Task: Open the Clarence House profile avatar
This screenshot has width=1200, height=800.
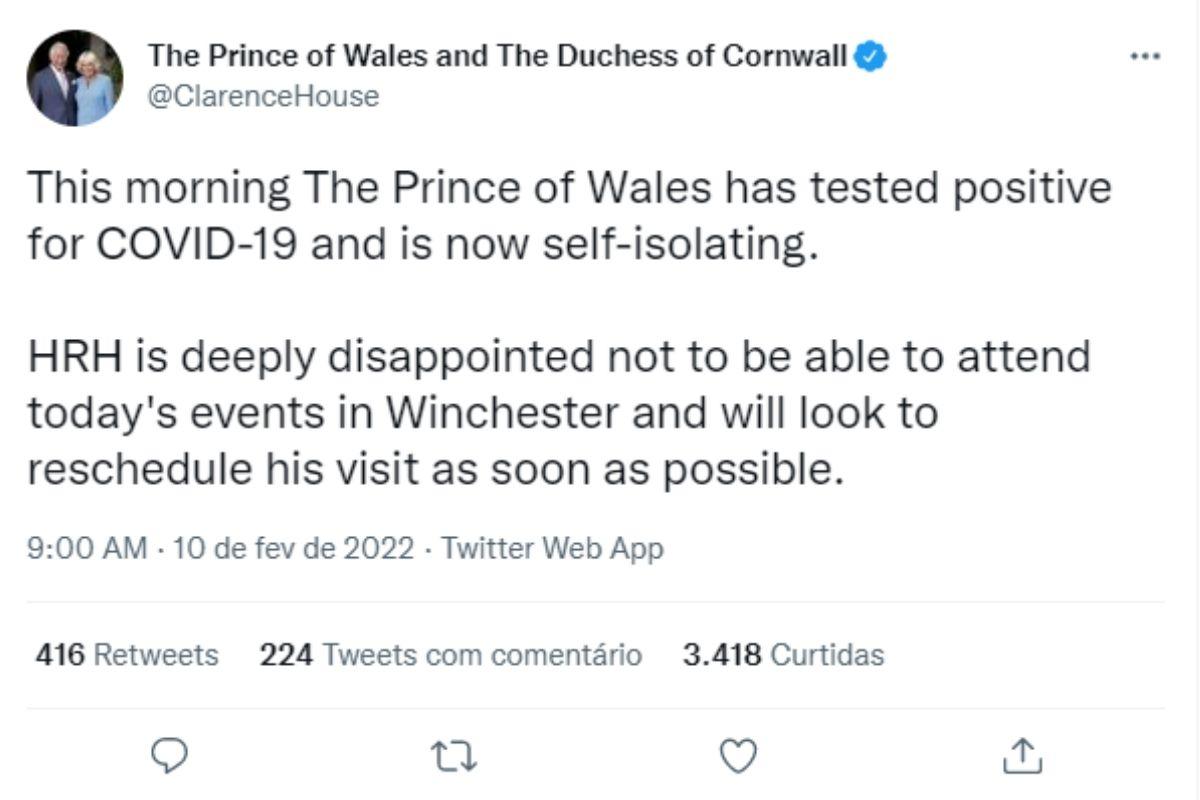Action: [75, 78]
